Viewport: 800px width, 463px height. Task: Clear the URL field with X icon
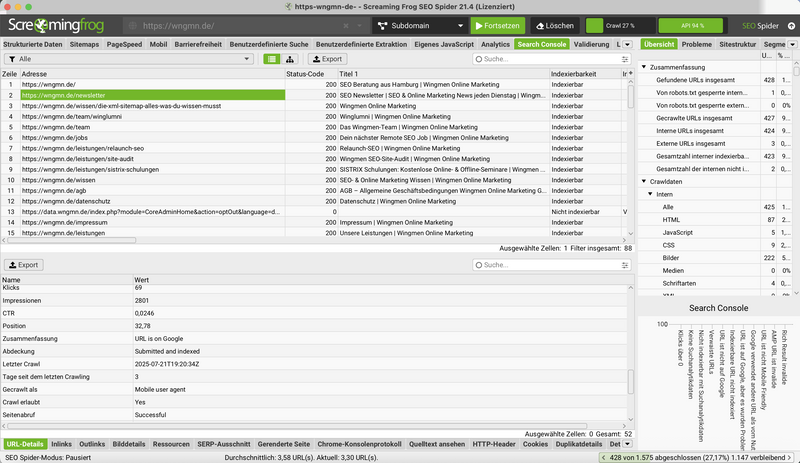point(346,26)
